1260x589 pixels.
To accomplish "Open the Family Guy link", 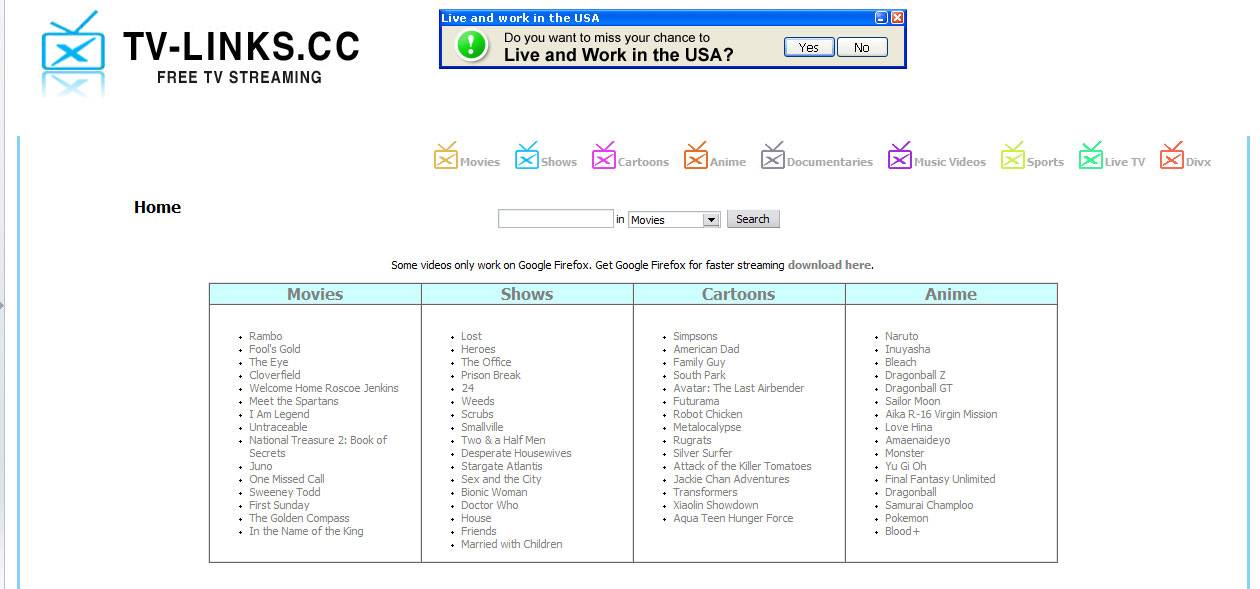I will pyautogui.click(x=699, y=362).
